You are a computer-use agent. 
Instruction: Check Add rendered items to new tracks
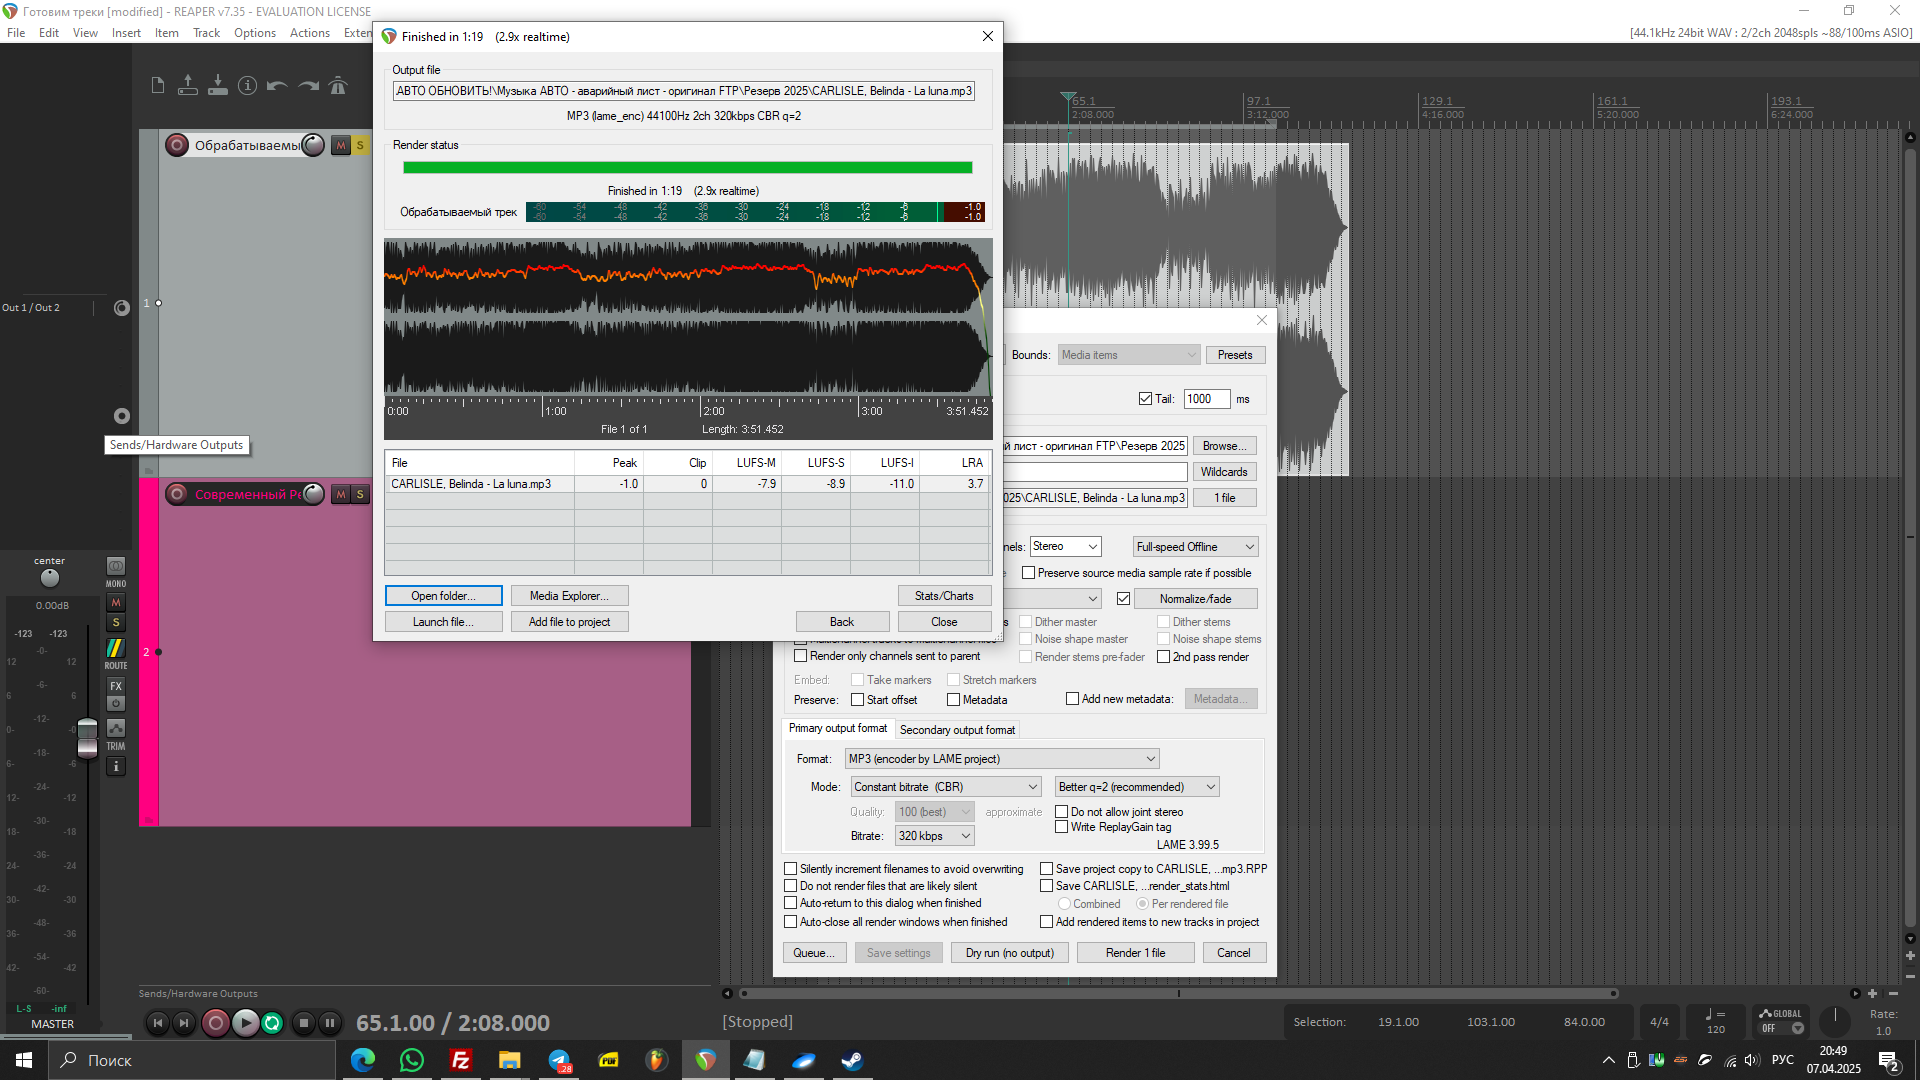point(1047,922)
